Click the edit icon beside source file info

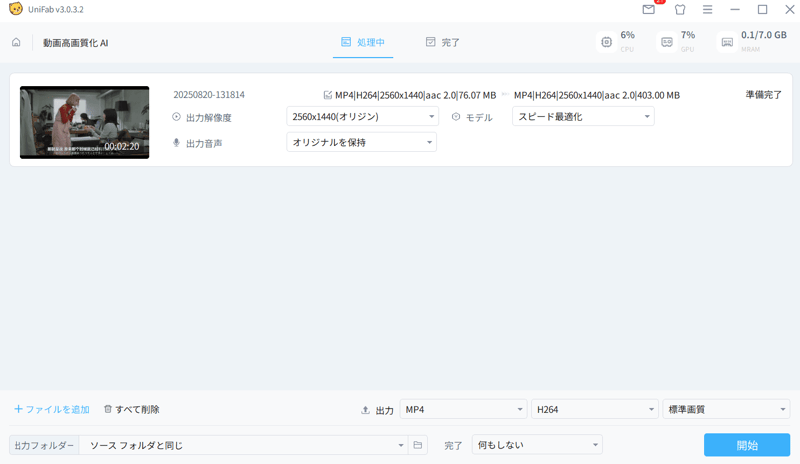coord(328,95)
